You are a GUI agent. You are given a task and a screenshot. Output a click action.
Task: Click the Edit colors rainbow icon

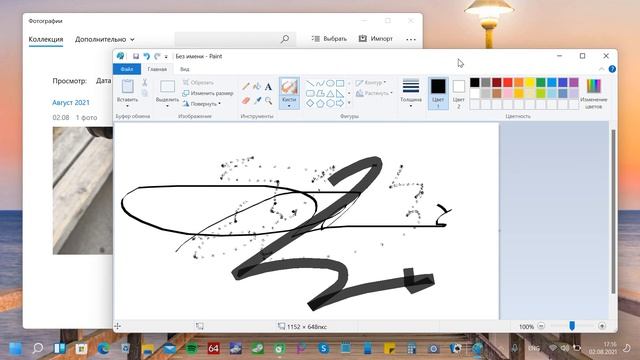point(593,86)
